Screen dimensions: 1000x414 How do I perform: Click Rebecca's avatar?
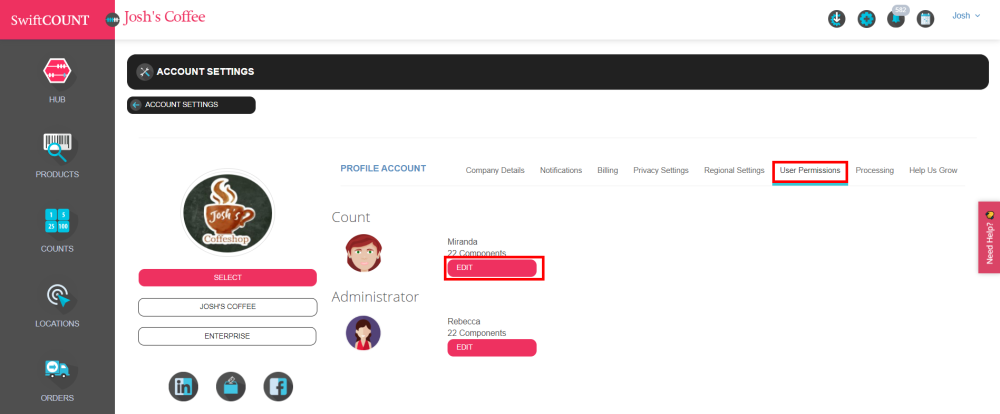click(364, 333)
